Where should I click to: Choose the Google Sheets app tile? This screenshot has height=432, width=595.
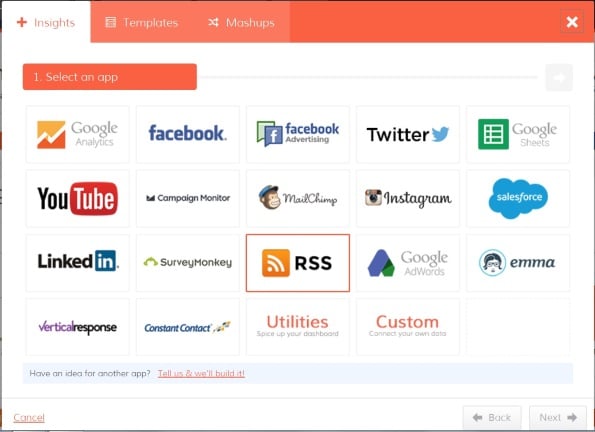coord(518,134)
